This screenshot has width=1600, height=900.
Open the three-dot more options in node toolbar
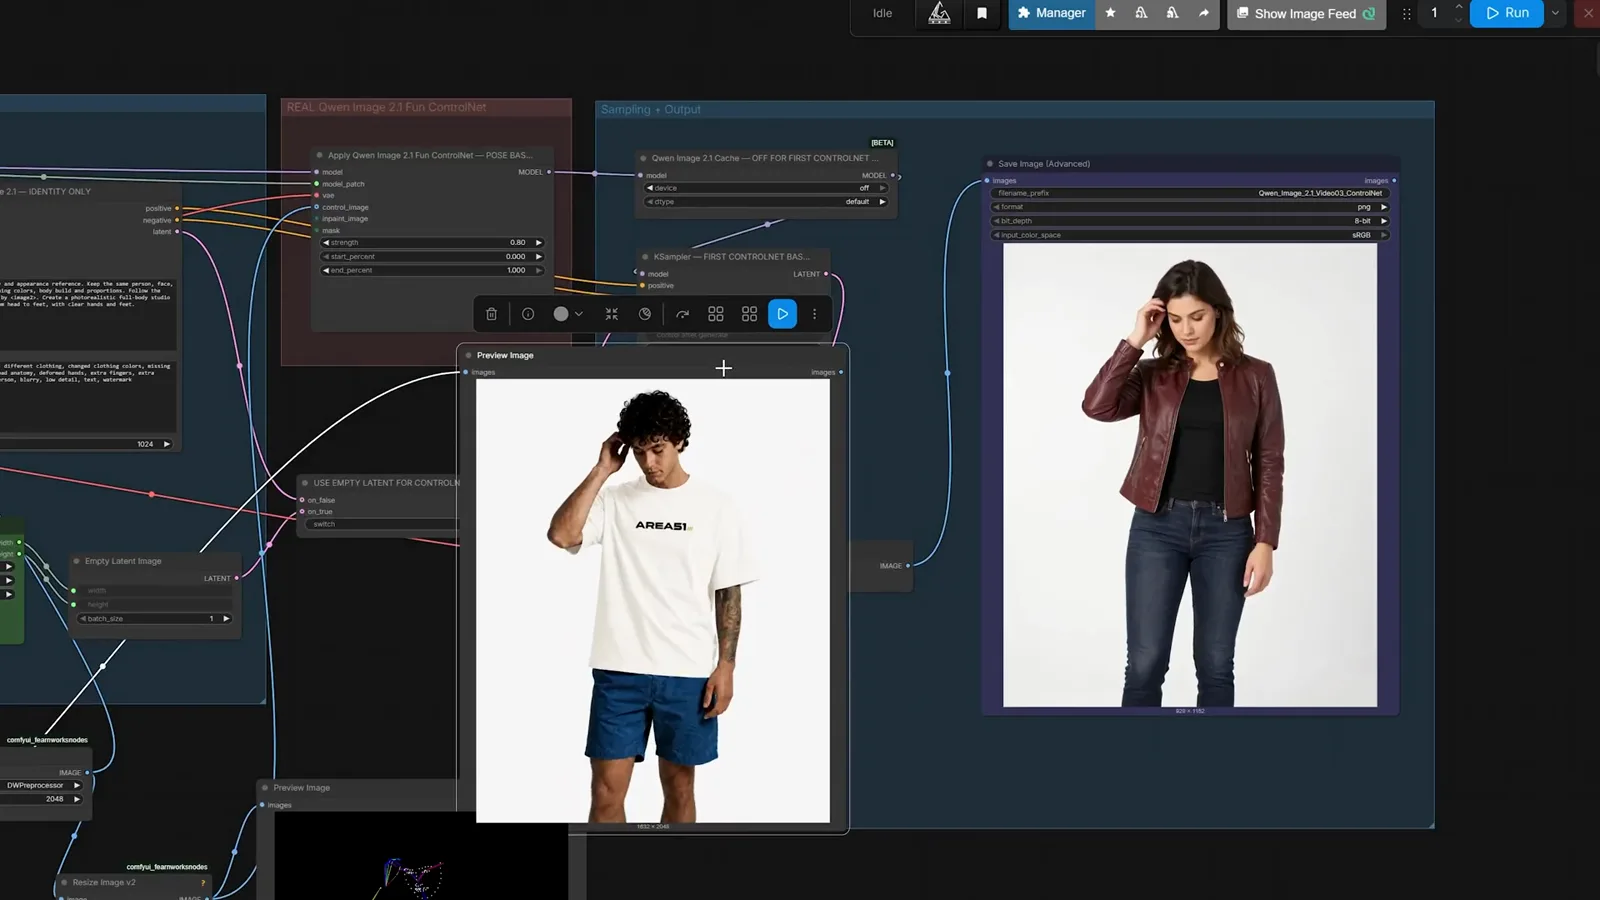coord(815,314)
